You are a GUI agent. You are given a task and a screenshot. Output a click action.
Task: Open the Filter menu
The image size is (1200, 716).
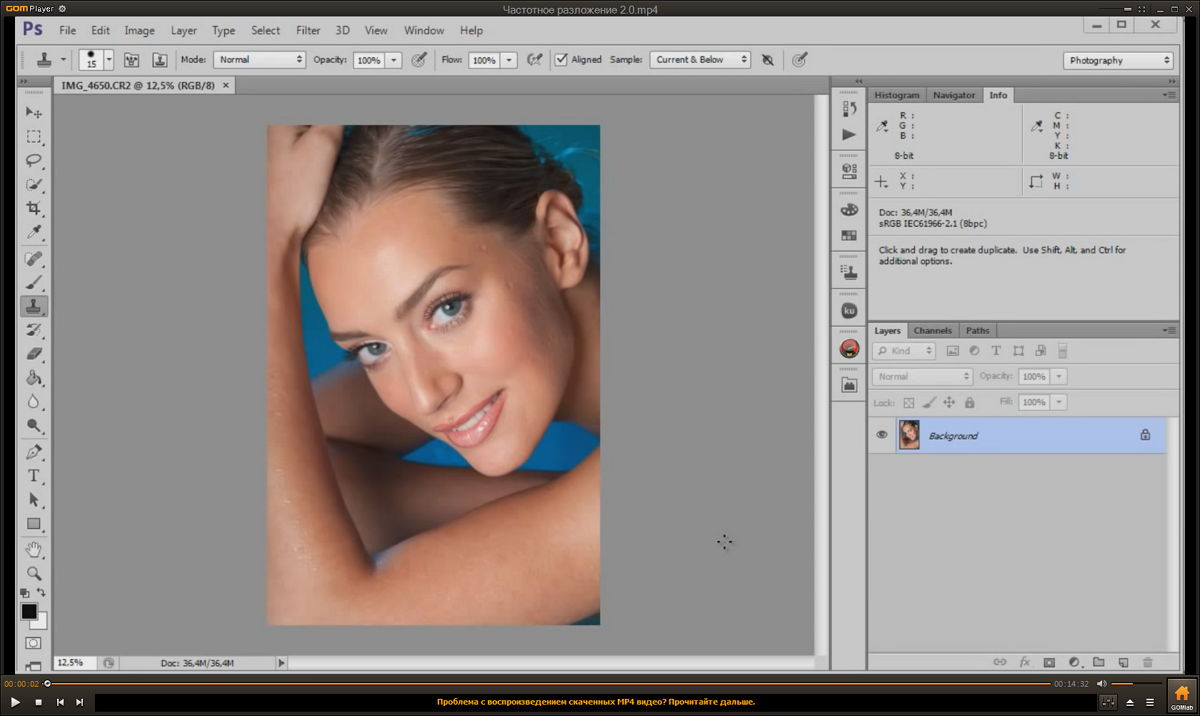tap(308, 30)
